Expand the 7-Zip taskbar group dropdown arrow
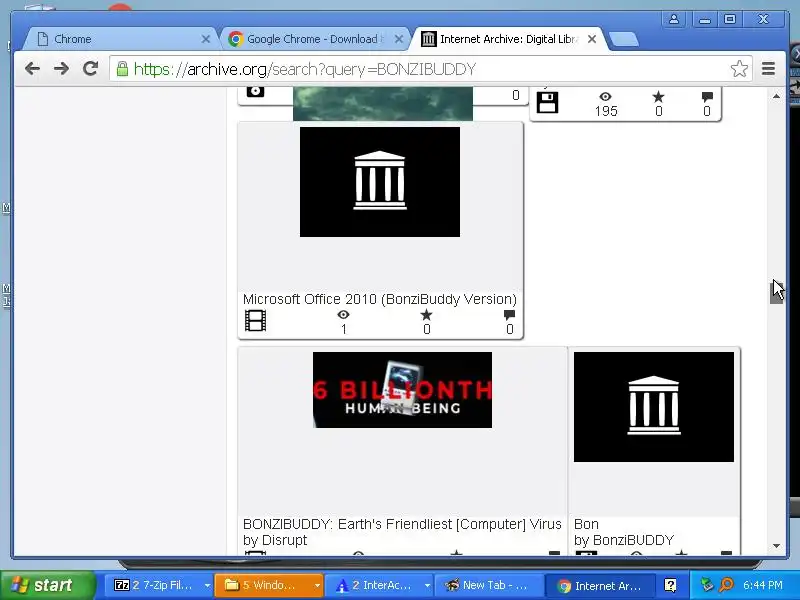 [x=207, y=585]
